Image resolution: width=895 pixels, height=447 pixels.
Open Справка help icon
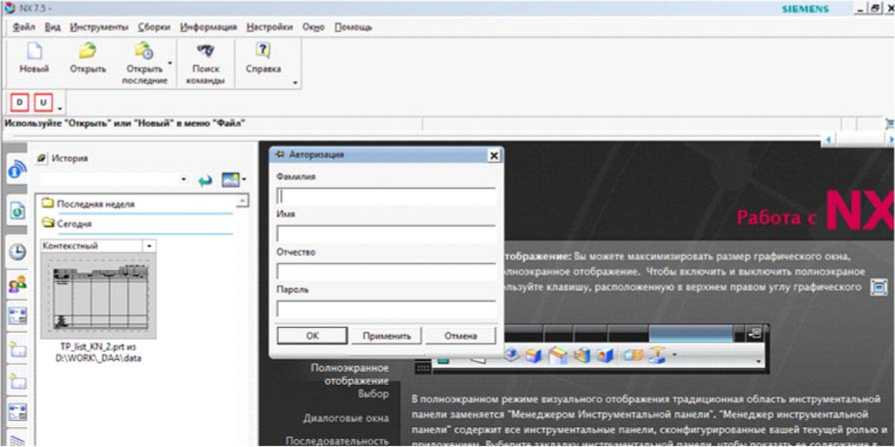click(x=263, y=51)
